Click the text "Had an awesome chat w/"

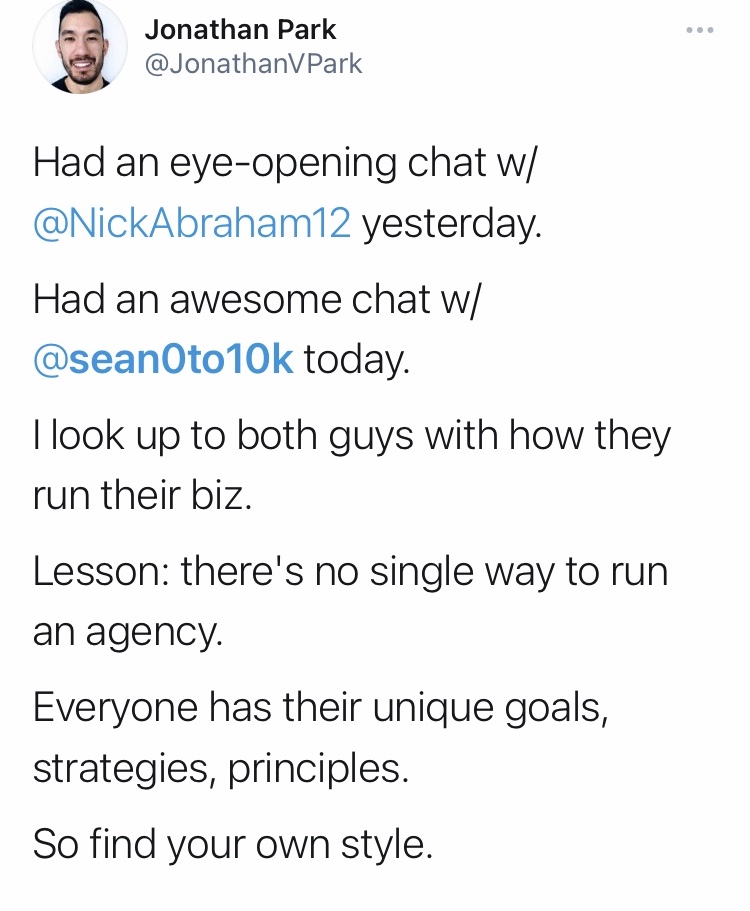[257, 301]
